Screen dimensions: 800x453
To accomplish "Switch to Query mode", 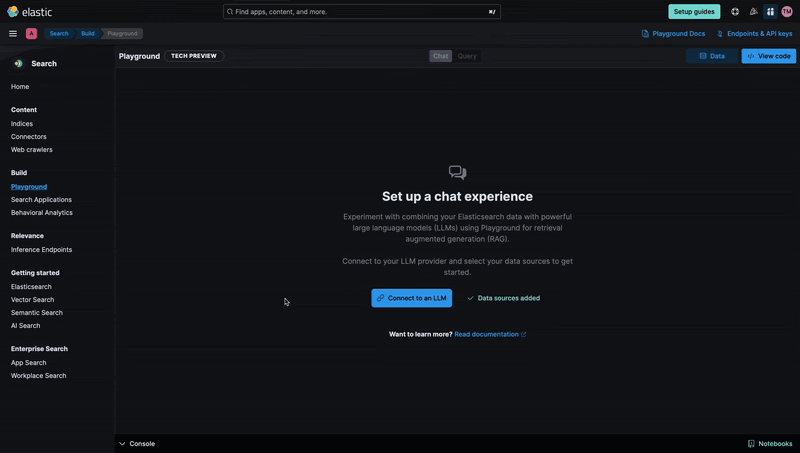I will pyautogui.click(x=467, y=56).
